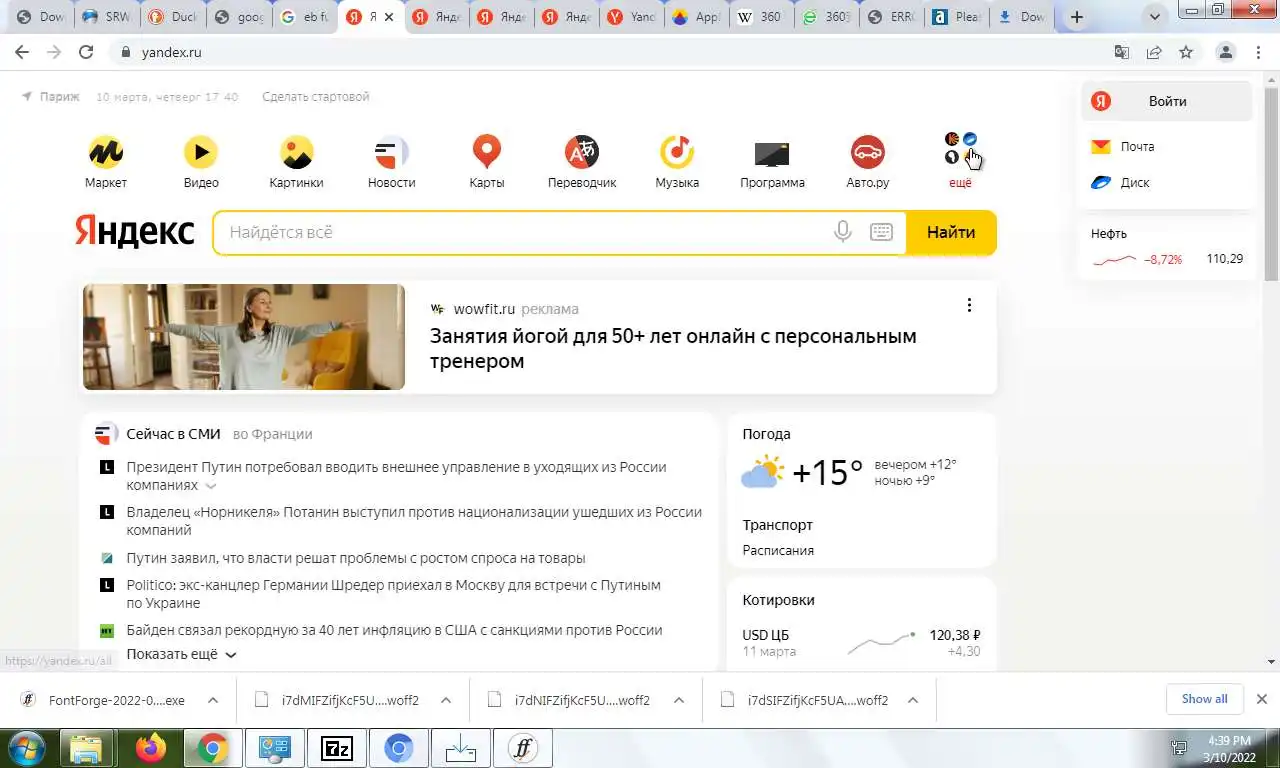1280x768 pixels.
Task: Open the Переводчик translator icon
Action: click(x=582, y=152)
